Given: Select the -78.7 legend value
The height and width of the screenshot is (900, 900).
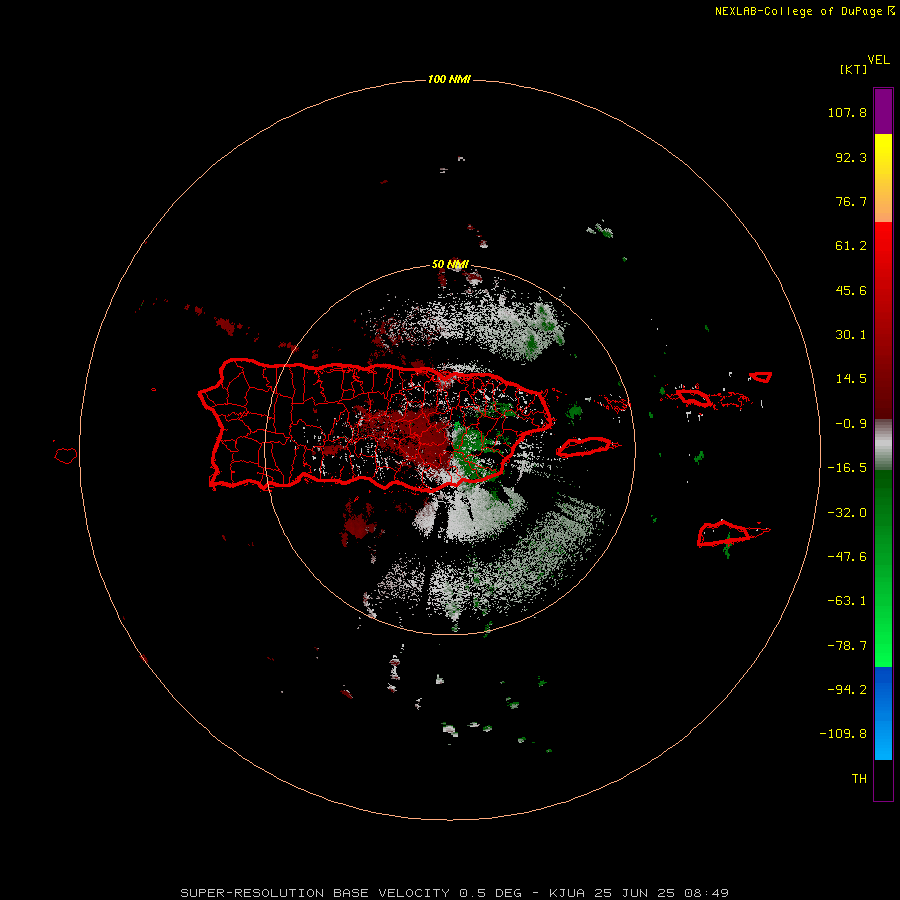Looking at the screenshot, I should pyautogui.click(x=847, y=646).
